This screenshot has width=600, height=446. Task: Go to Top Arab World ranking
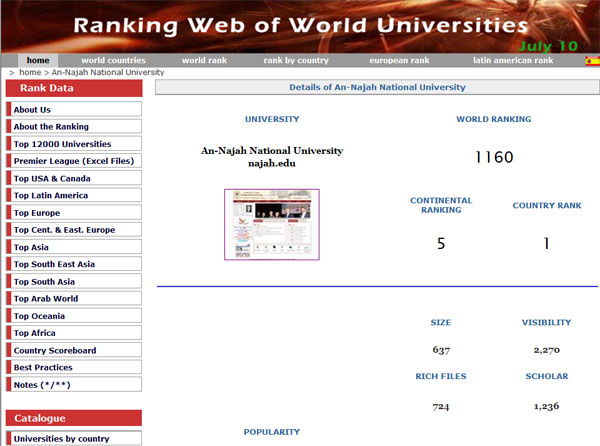46,299
